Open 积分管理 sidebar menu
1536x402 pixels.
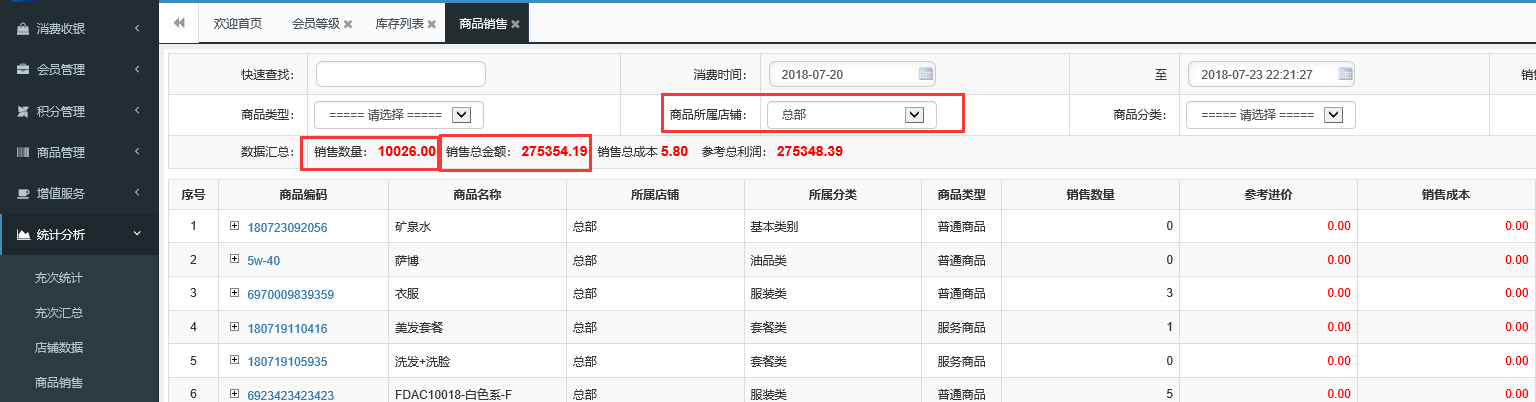click(79, 111)
